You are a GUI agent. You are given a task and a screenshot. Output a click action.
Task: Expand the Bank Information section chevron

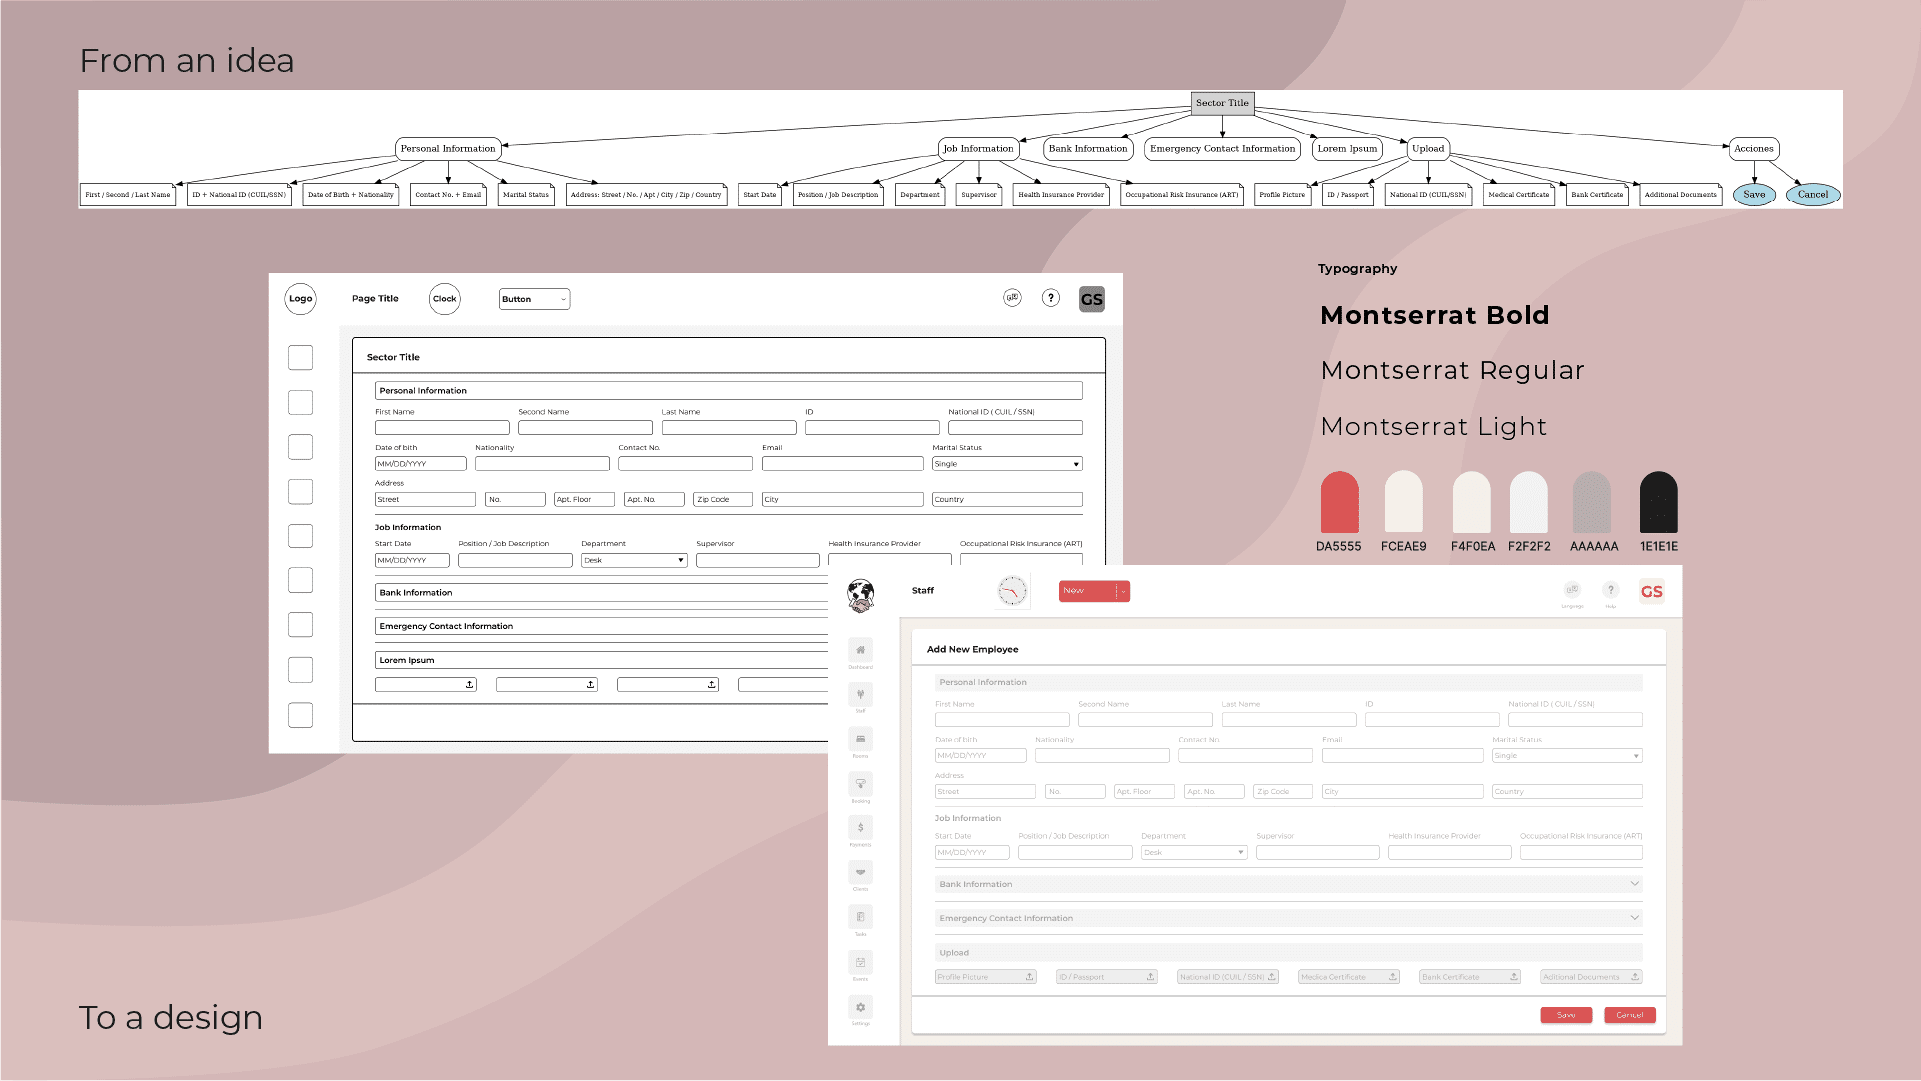click(x=1634, y=884)
